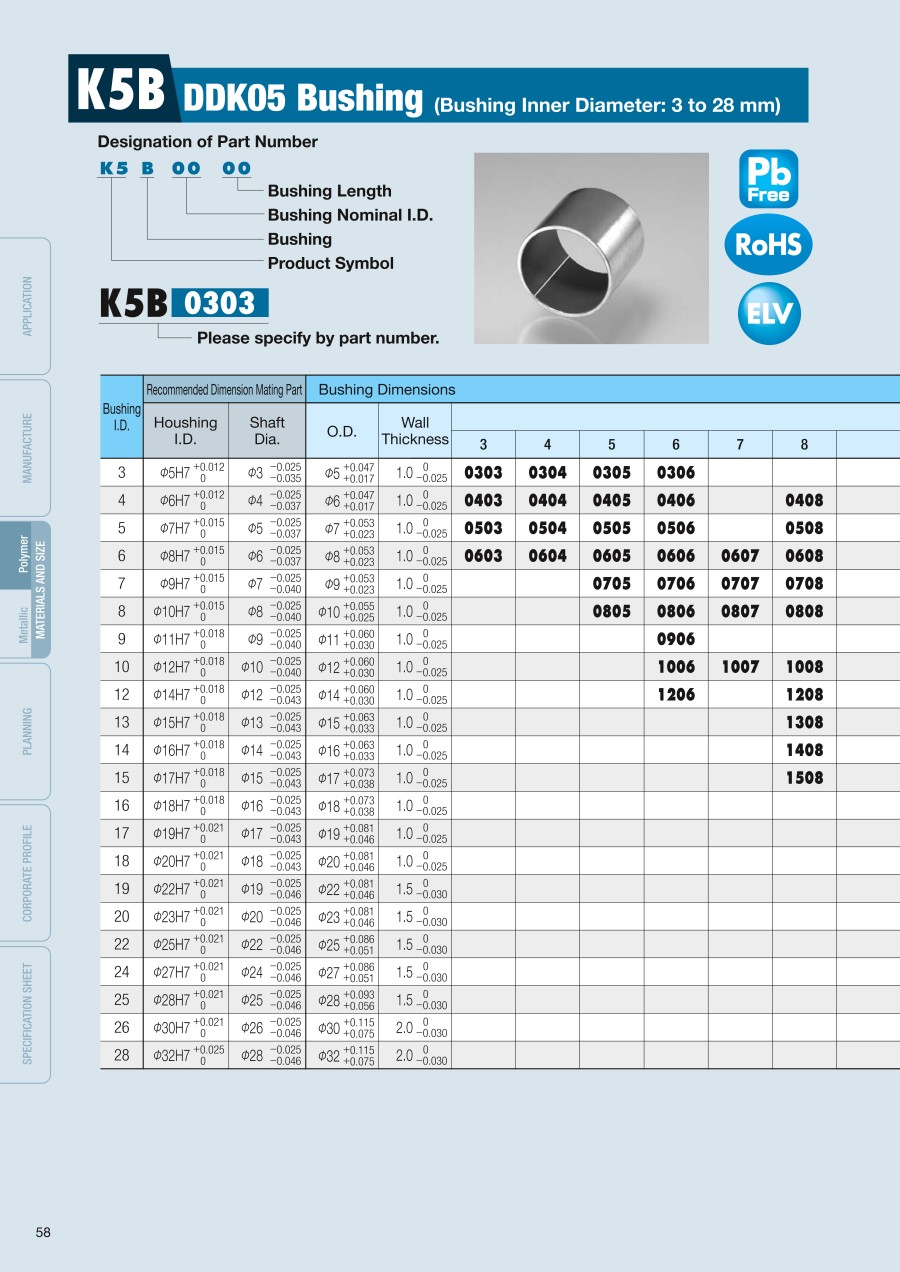The width and height of the screenshot is (900, 1272).
Task: Click the Pb Free badge icon
Action: 768,179
